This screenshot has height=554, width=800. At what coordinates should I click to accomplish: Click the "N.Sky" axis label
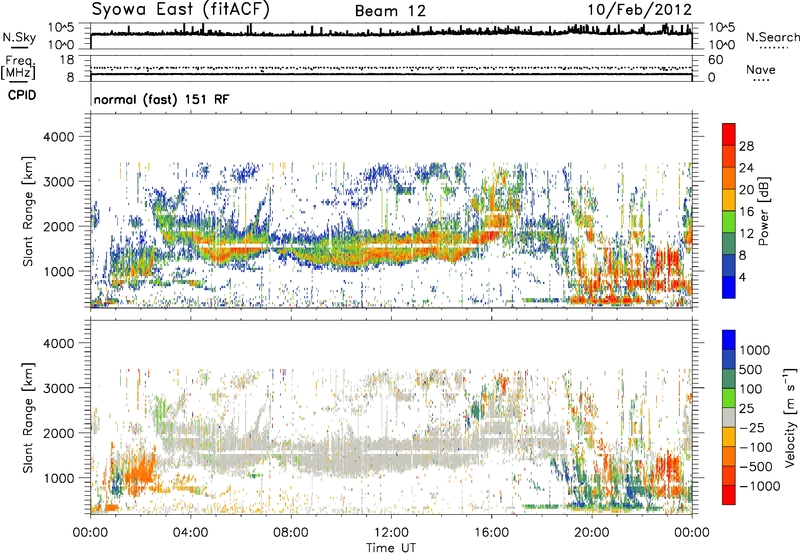(x=19, y=37)
